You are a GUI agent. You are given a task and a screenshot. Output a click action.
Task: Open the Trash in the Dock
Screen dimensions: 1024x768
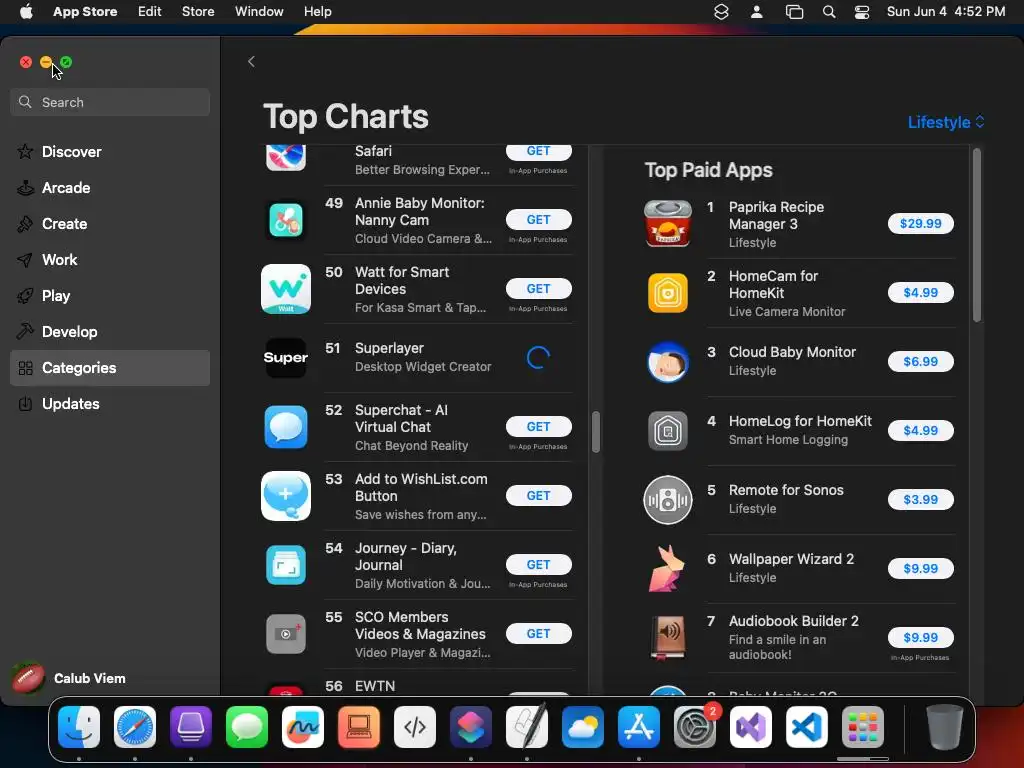(944, 727)
